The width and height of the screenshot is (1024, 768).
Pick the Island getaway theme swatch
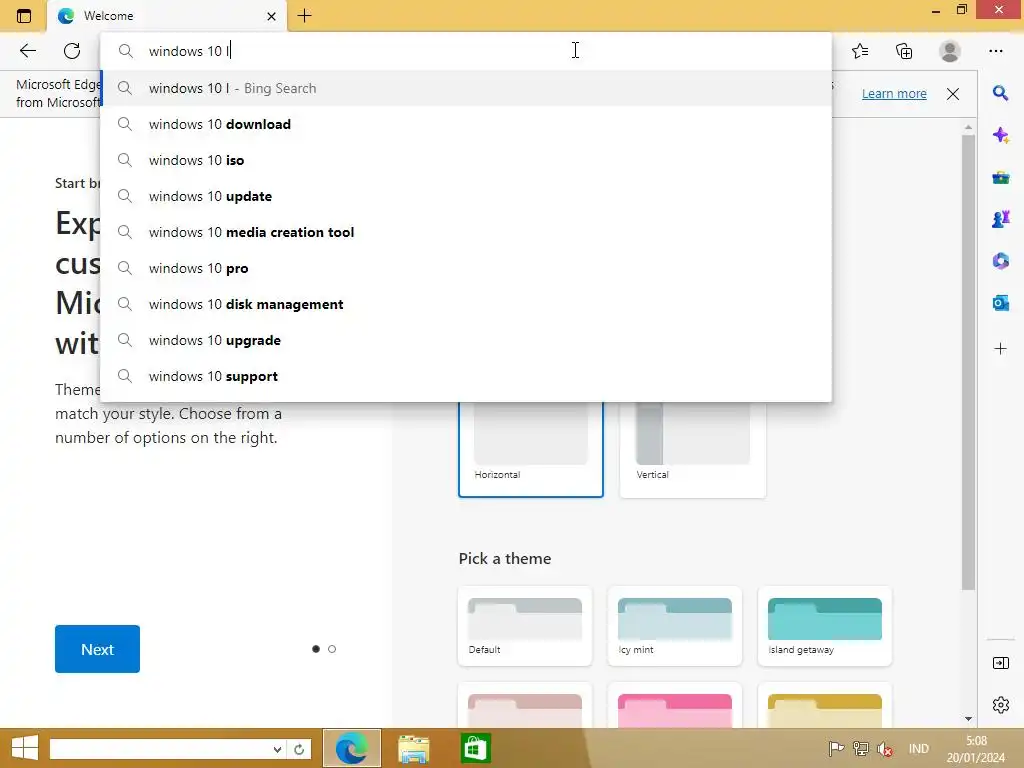click(x=825, y=626)
